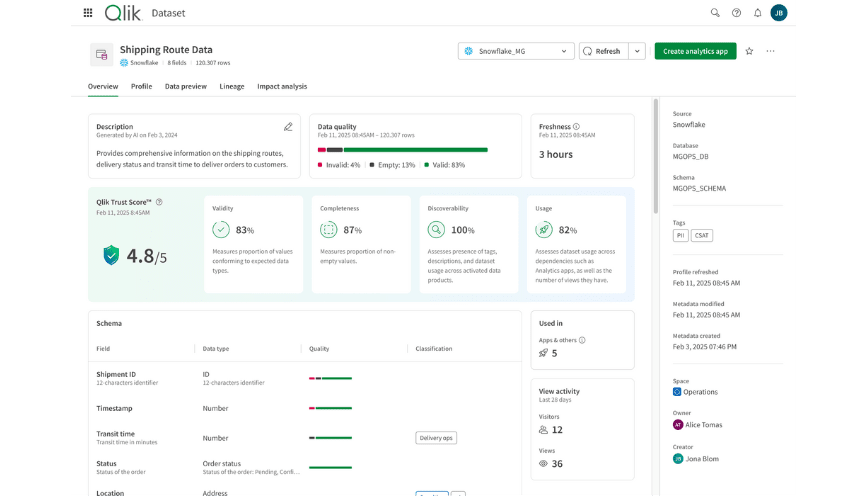
Task: Click the data quality bar
Action: point(402,150)
